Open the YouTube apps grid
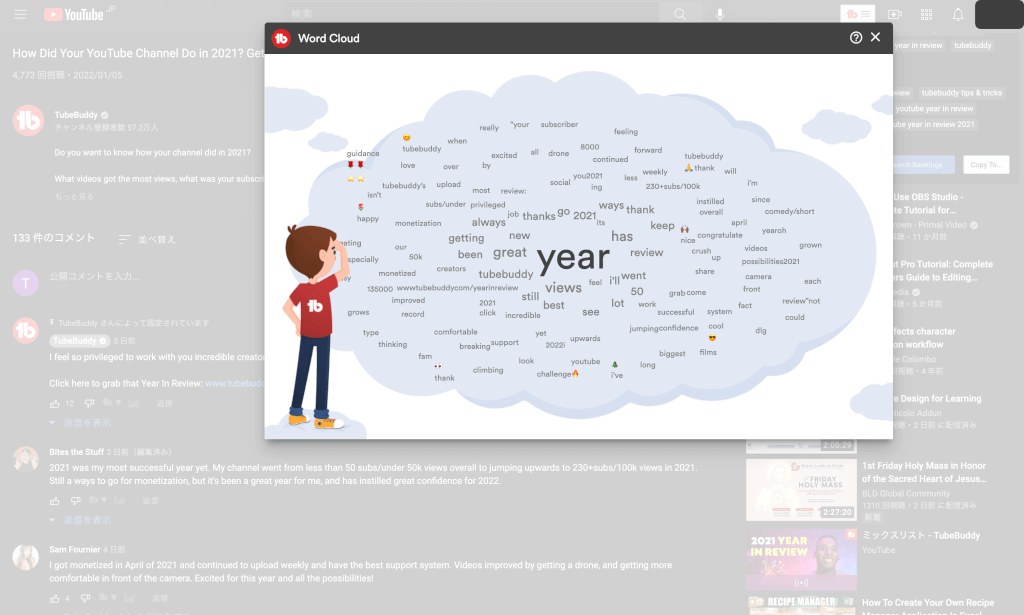The width and height of the screenshot is (1024, 615). [926, 14]
